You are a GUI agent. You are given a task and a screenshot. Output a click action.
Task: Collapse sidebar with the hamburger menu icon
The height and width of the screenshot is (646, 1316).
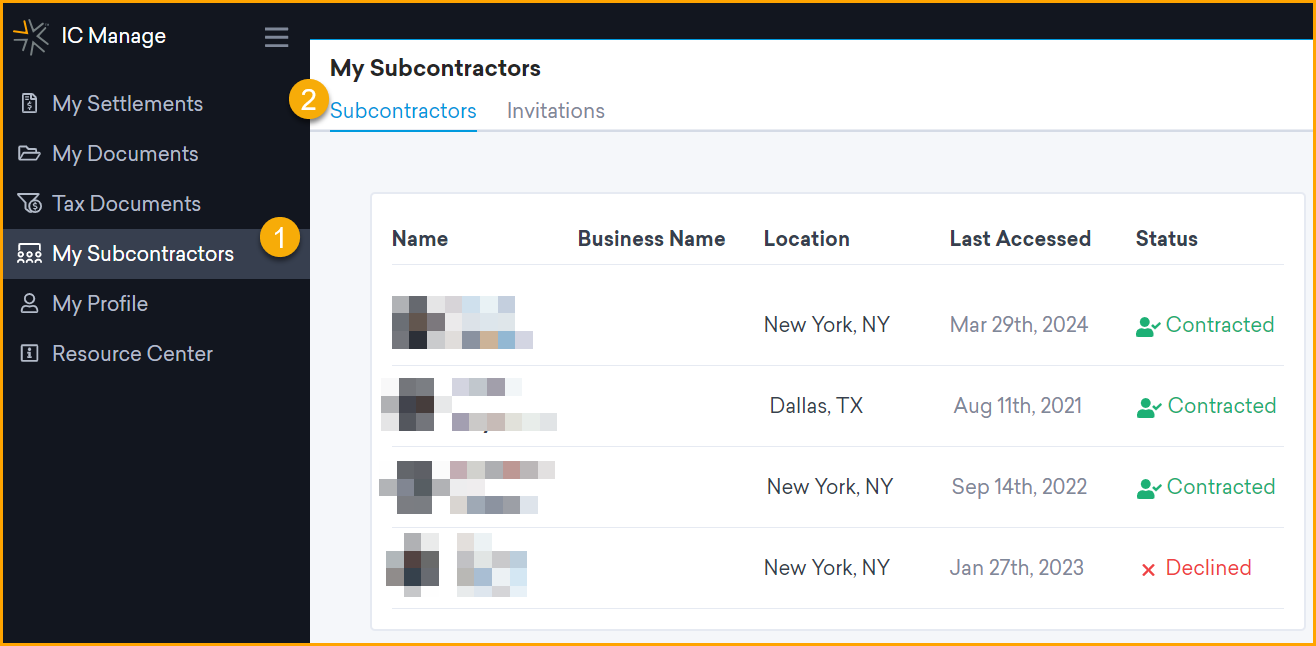(x=276, y=38)
